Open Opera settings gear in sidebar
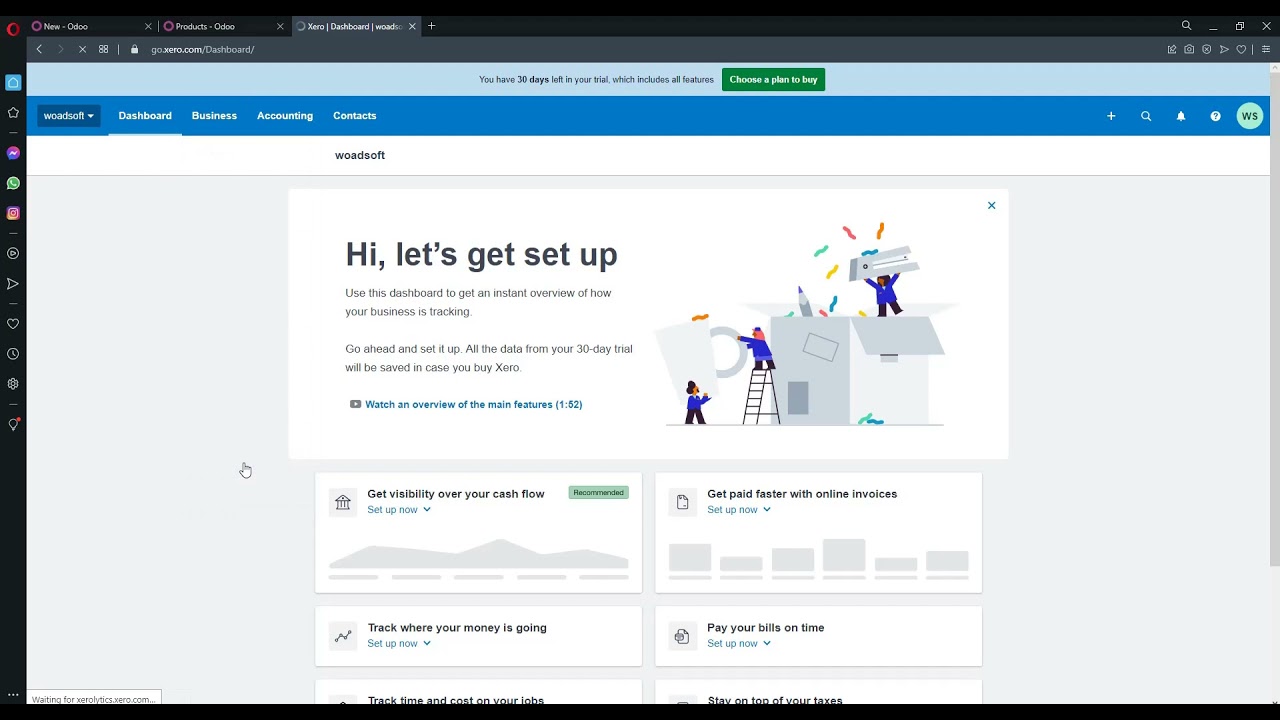The image size is (1280, 720). tap(13, 384)
